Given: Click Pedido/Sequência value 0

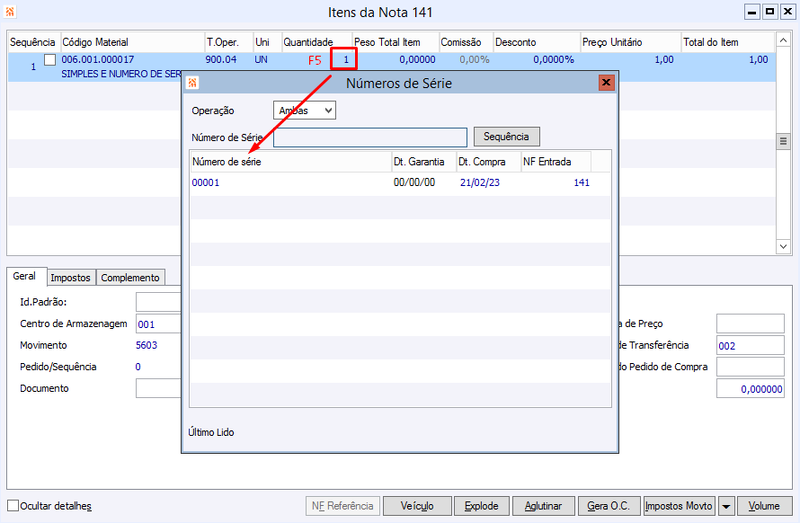Looking at the screenshot, I should tap(138, 367).
